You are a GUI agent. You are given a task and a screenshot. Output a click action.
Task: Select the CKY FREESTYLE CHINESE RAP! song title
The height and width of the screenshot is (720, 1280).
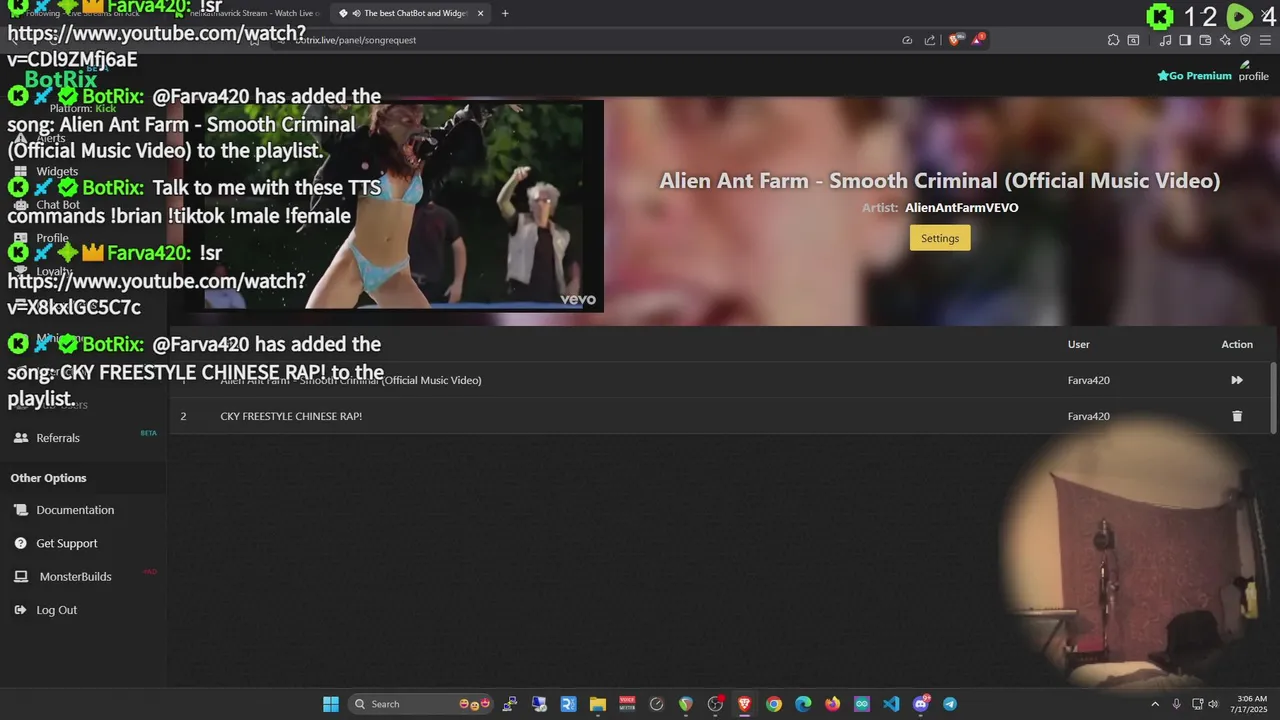tap(291, 416)
